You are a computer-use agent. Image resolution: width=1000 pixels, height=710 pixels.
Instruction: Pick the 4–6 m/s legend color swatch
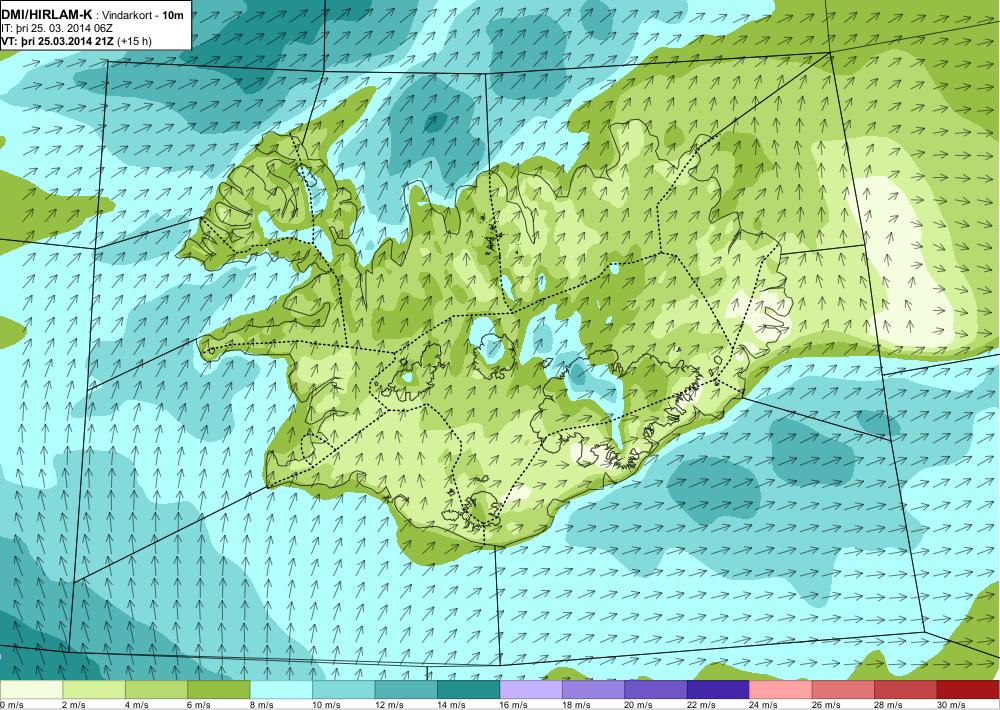pyautogui.click(x=156, y=690)
